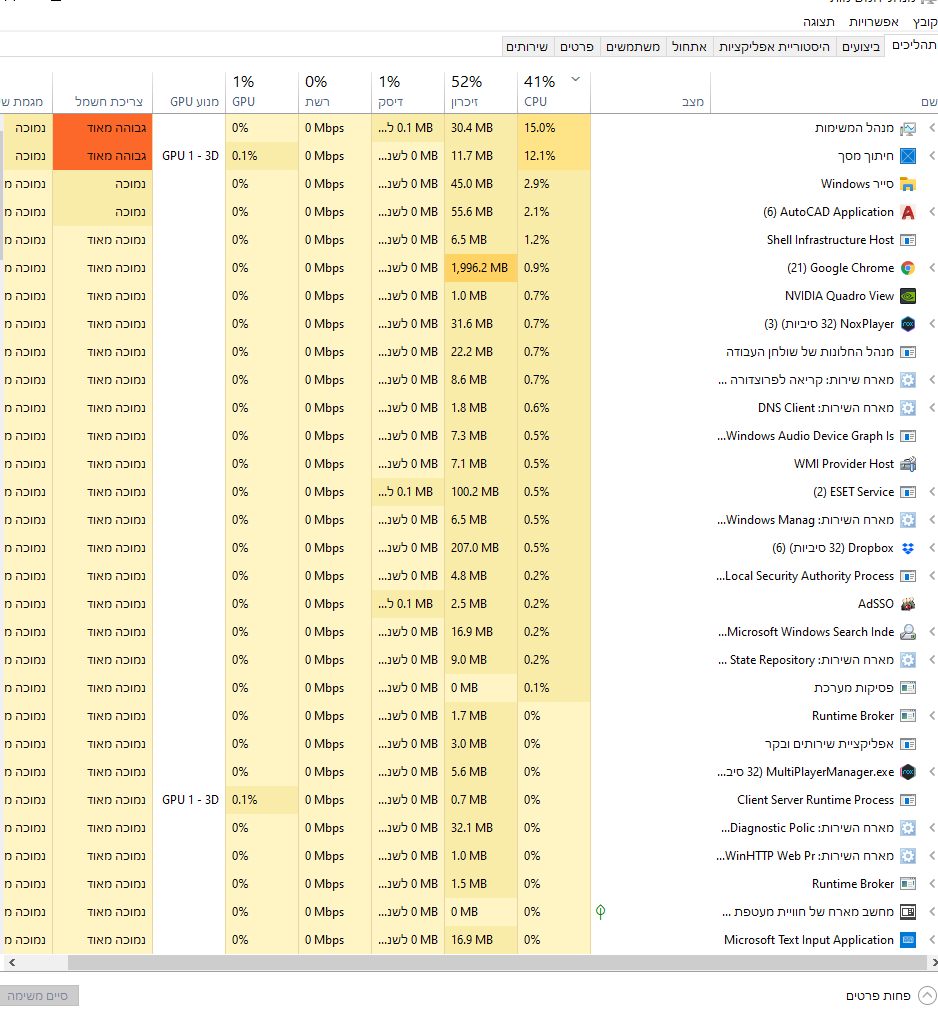Switch to the פרטים (Details) tab
This screenshot has width=938, height=1013.
point(576,47)
